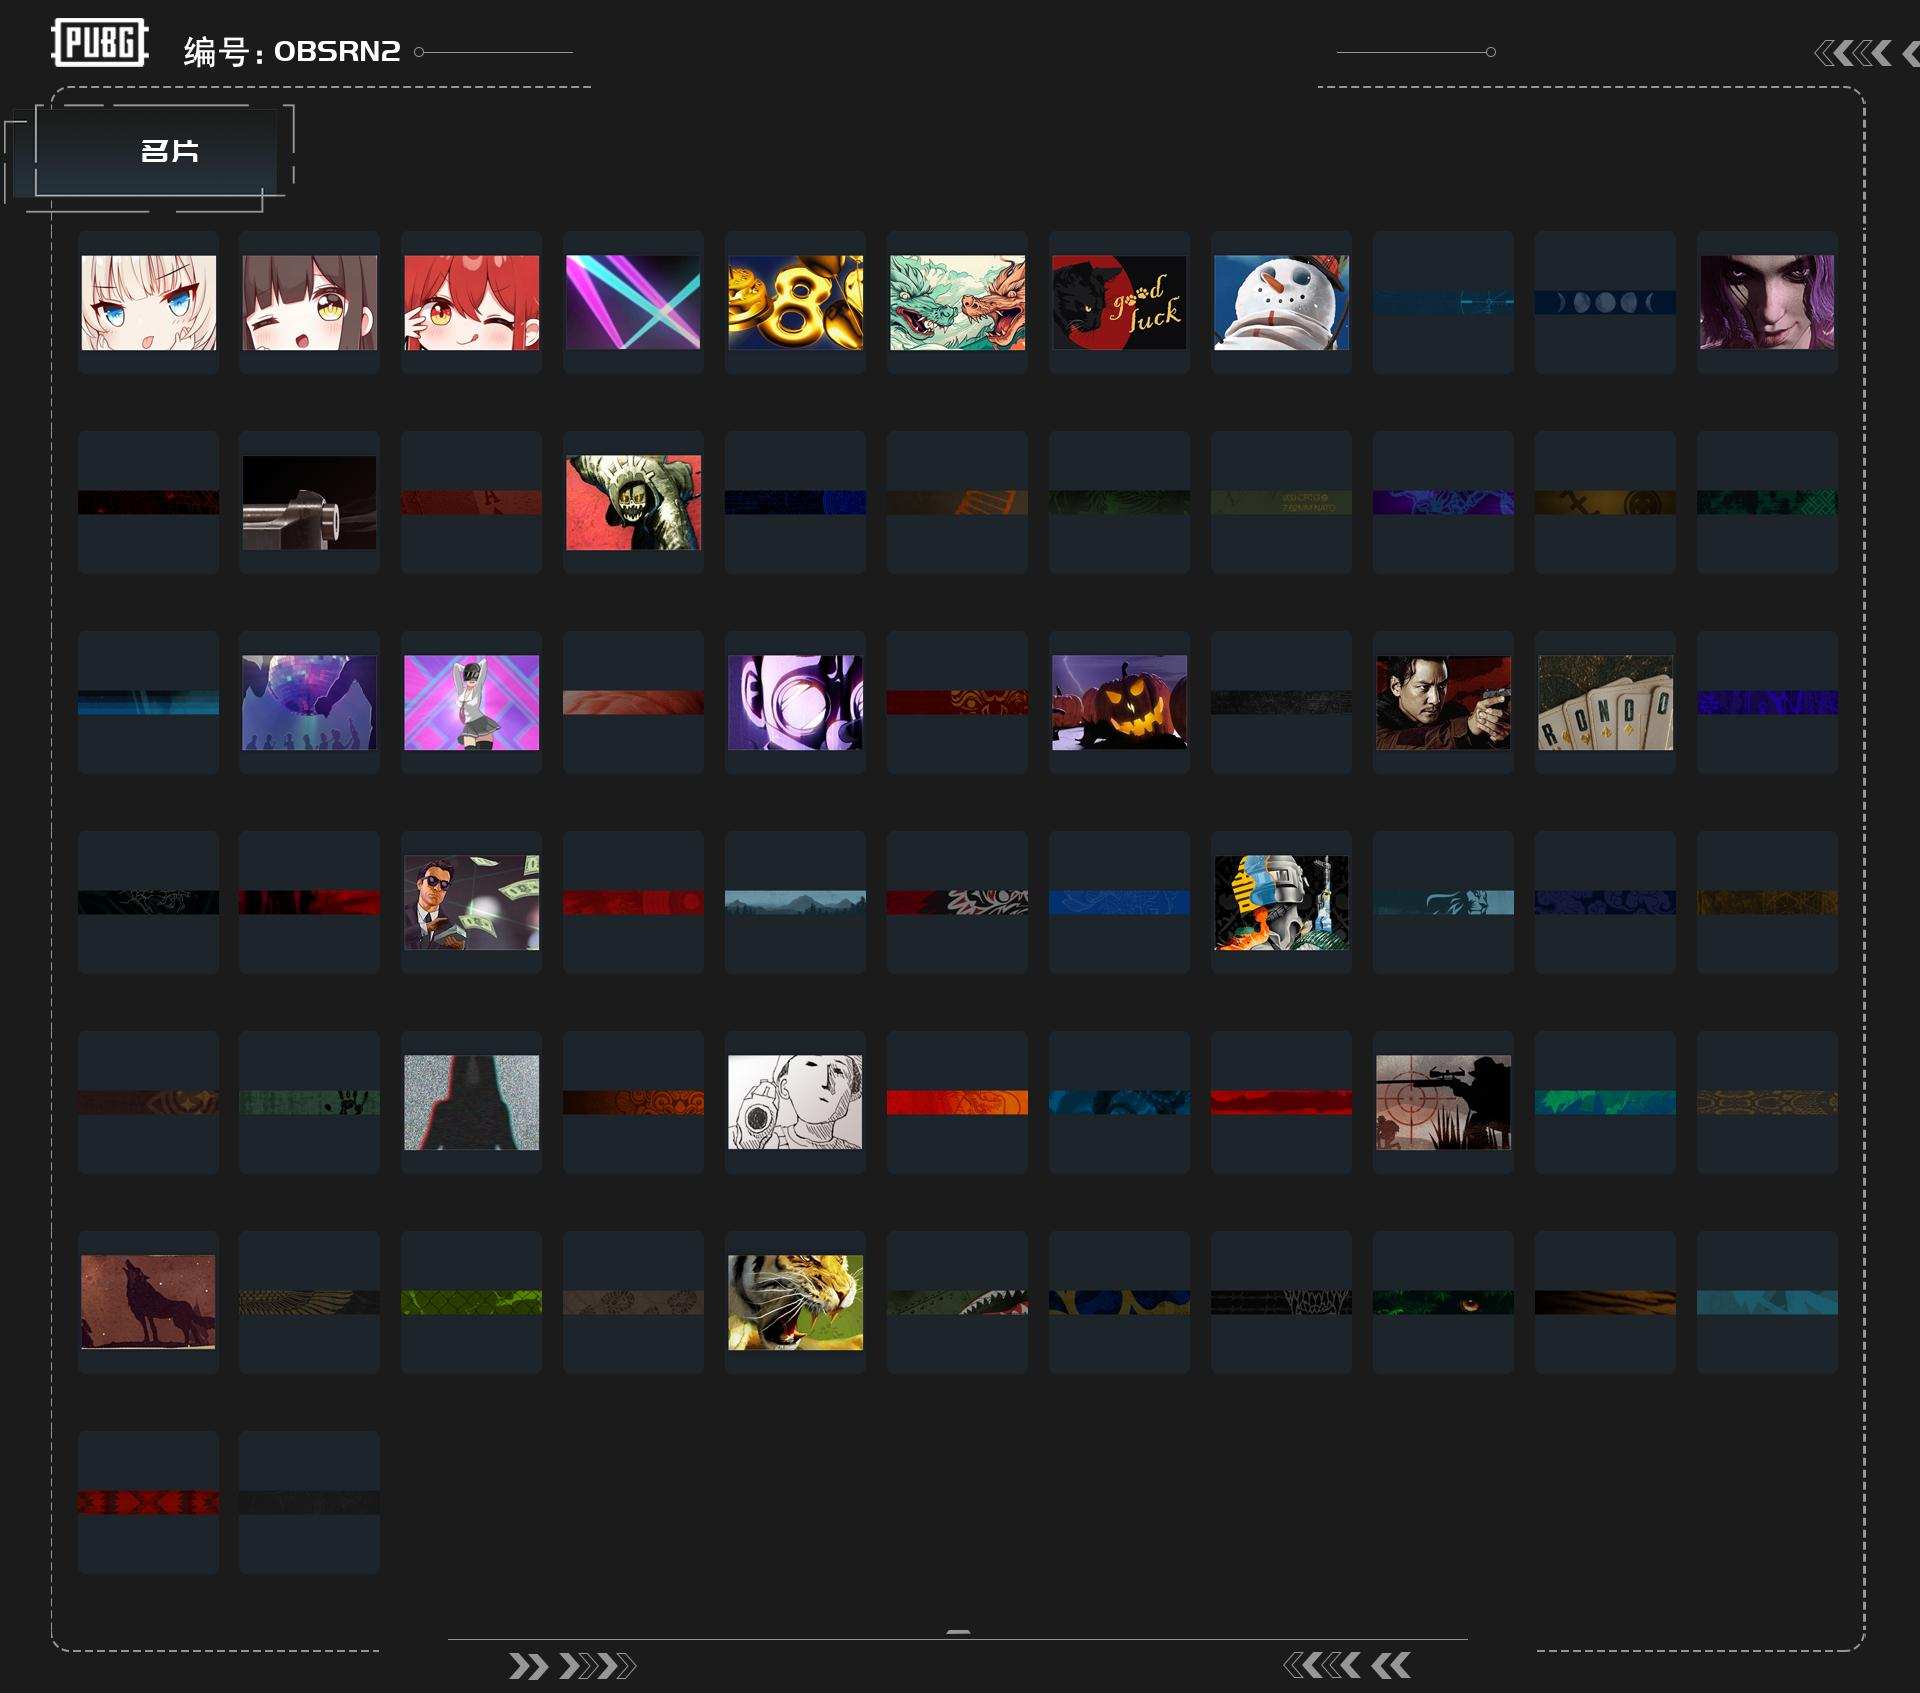
Task: Select the red diamond pattern banner card
Action: pos(148,1502)
